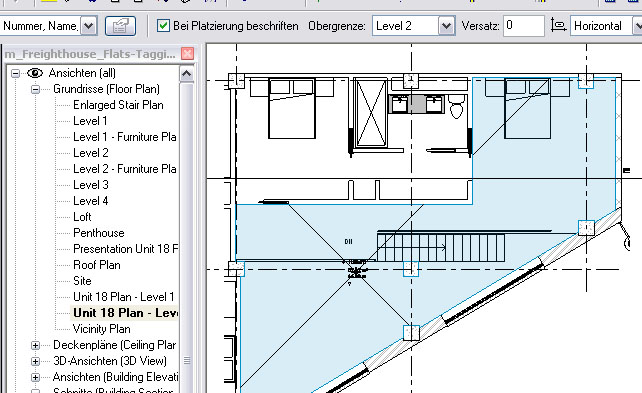Image resolution: width=642 pixels, height=393 pixels.
Task: Open the element properties button icon
Action: click(120, 26)
